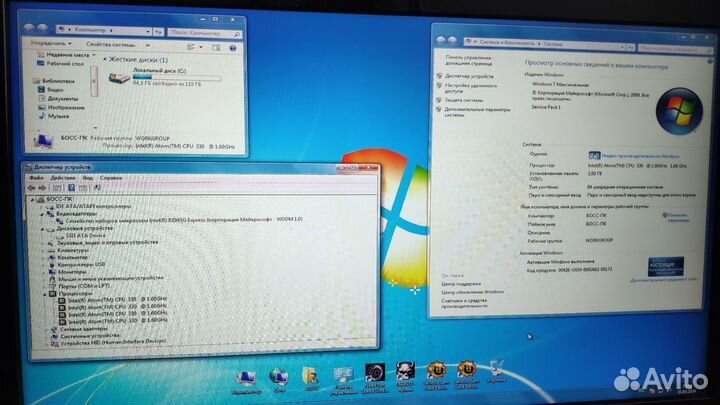Open Диспетчер устройств link in Система window
Screen dimensions: 720x405
pos(469,76)
